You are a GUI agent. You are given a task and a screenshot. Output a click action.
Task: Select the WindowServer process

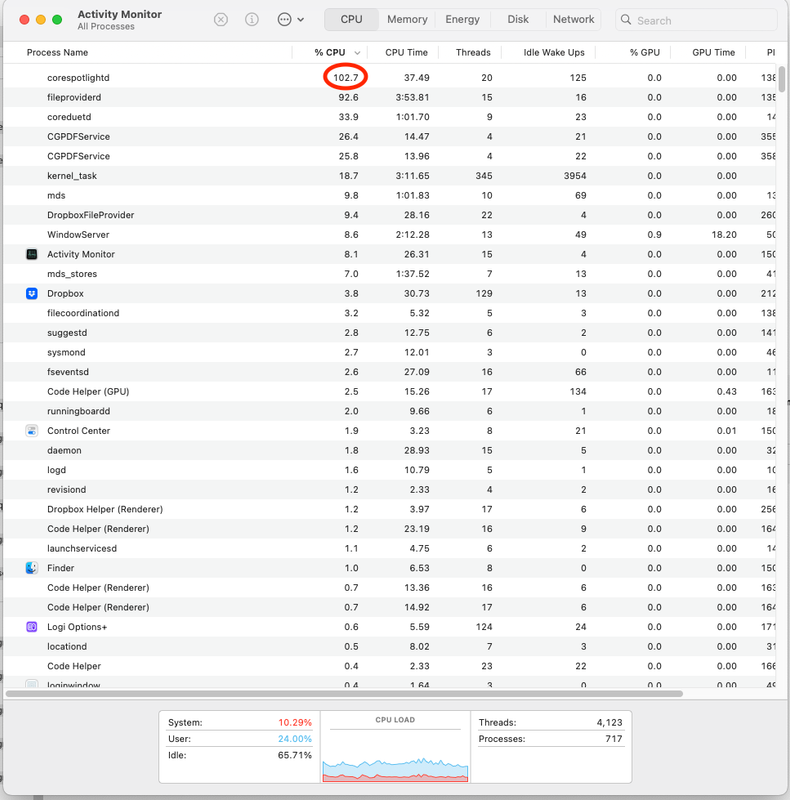390,235
